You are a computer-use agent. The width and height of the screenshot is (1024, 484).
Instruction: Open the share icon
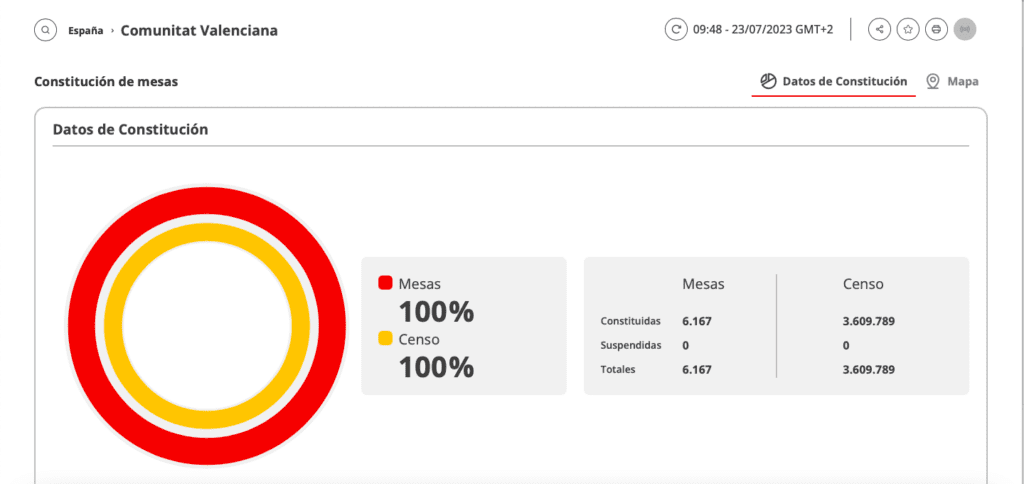[879, 29]
